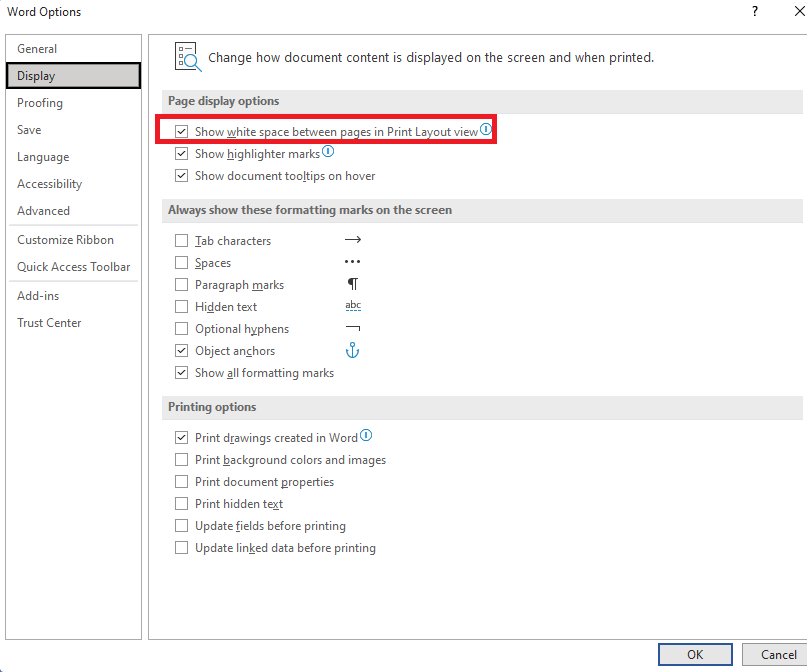Click the abc hidden text symbol
The height and width of the screenshot is (672, 807).
click(x=353, y=306)
